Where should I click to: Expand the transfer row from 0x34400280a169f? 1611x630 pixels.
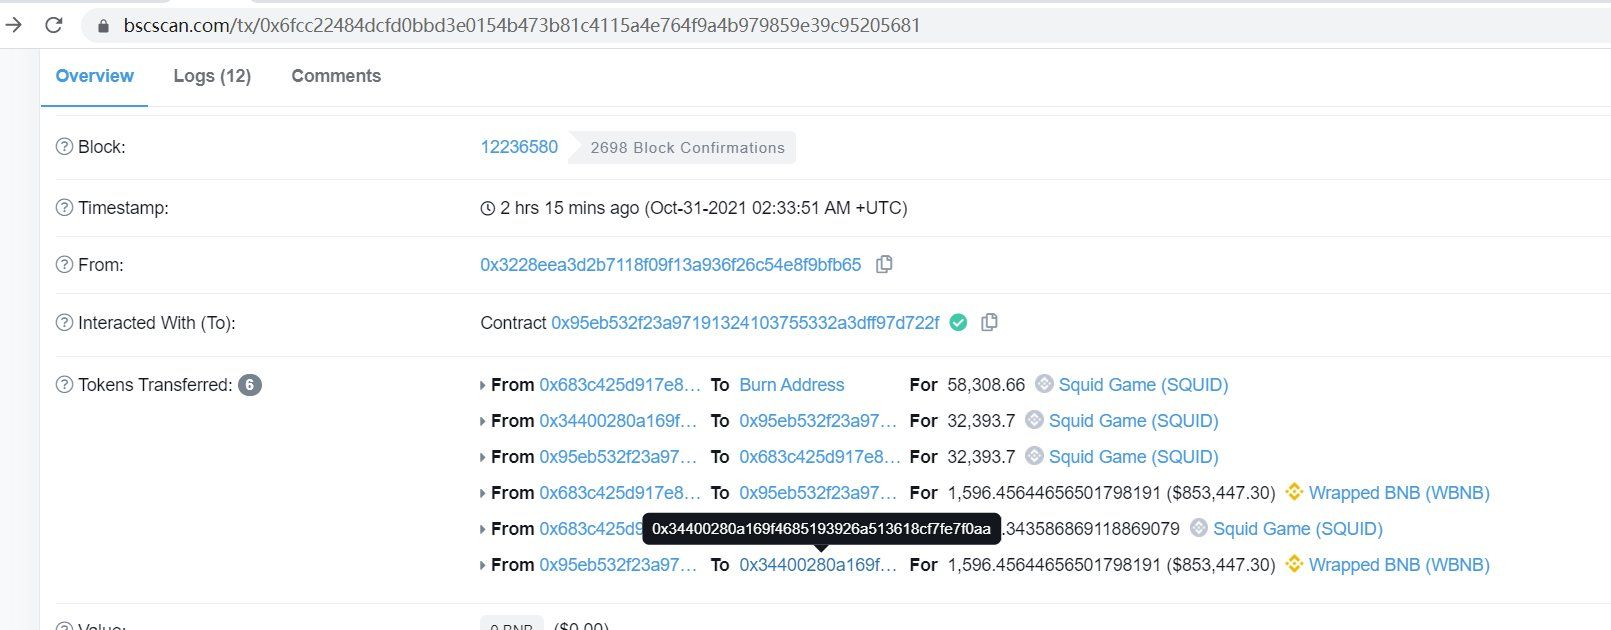[x=483, y=421]
